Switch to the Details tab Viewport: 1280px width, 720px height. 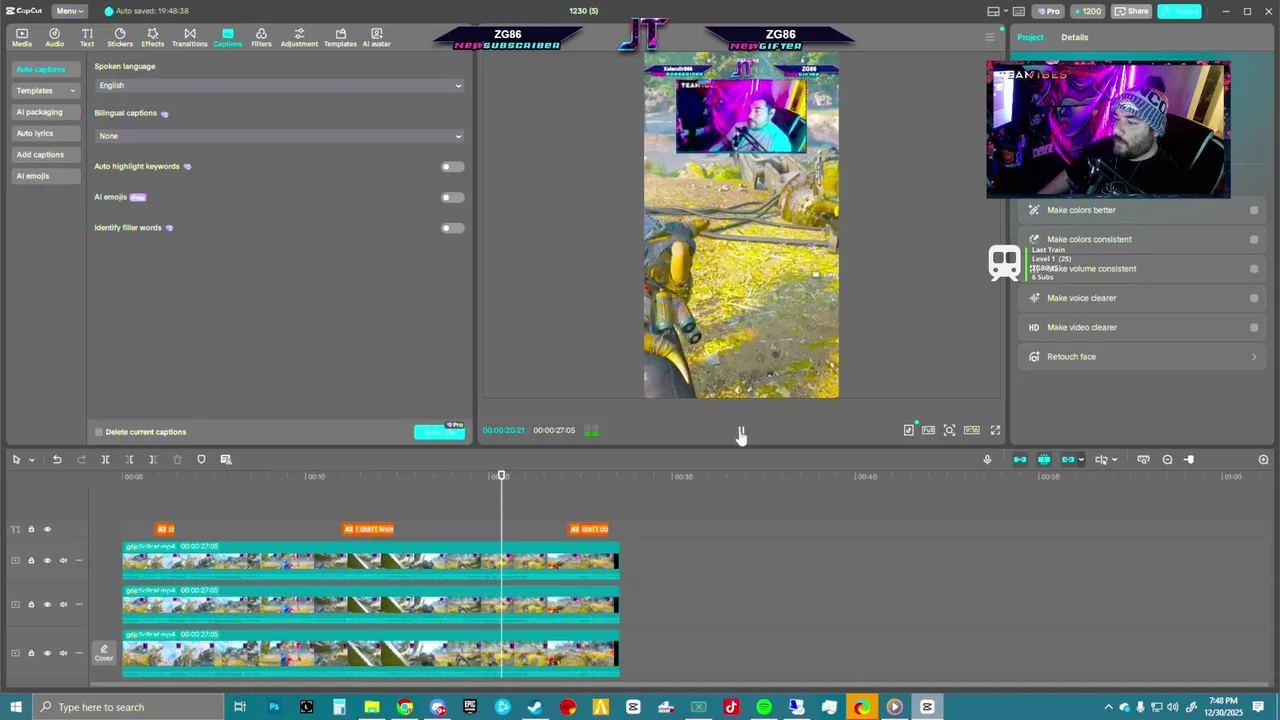[x=1075, y=38]
